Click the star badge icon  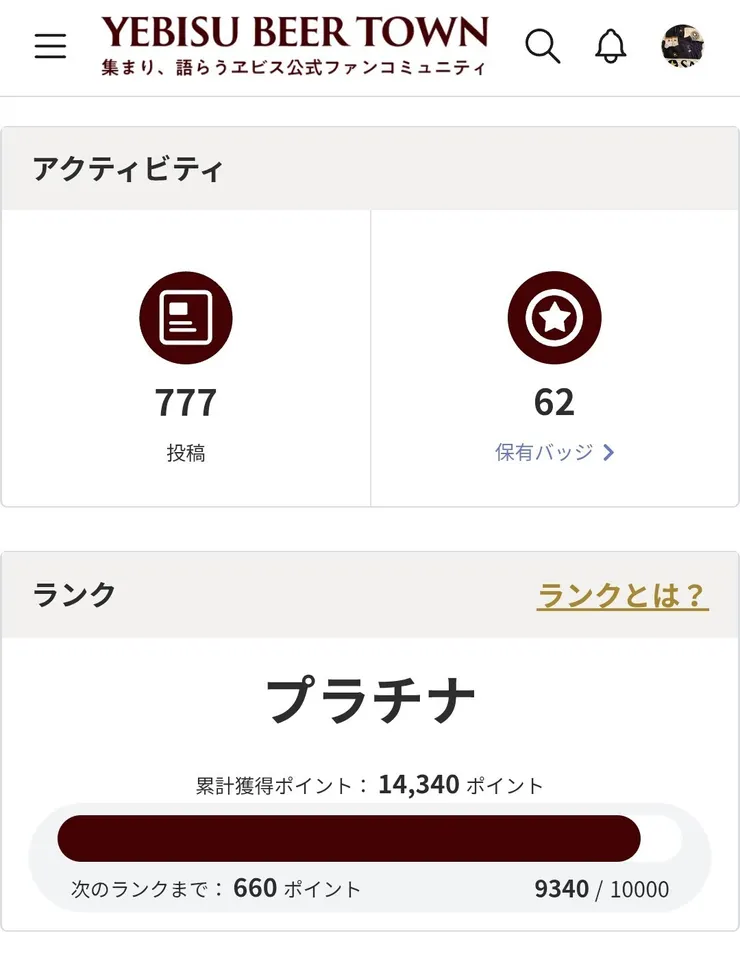pos(554,318)
